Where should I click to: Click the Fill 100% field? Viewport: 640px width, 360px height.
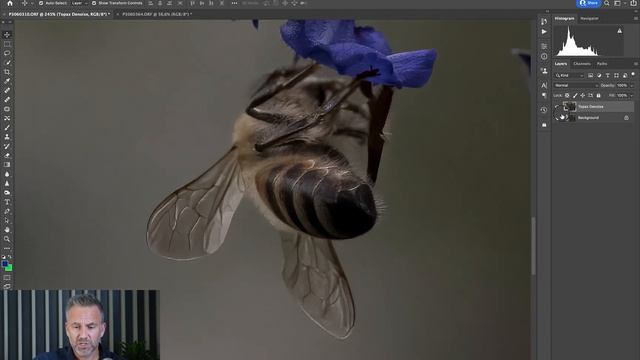tap(622, 96)
